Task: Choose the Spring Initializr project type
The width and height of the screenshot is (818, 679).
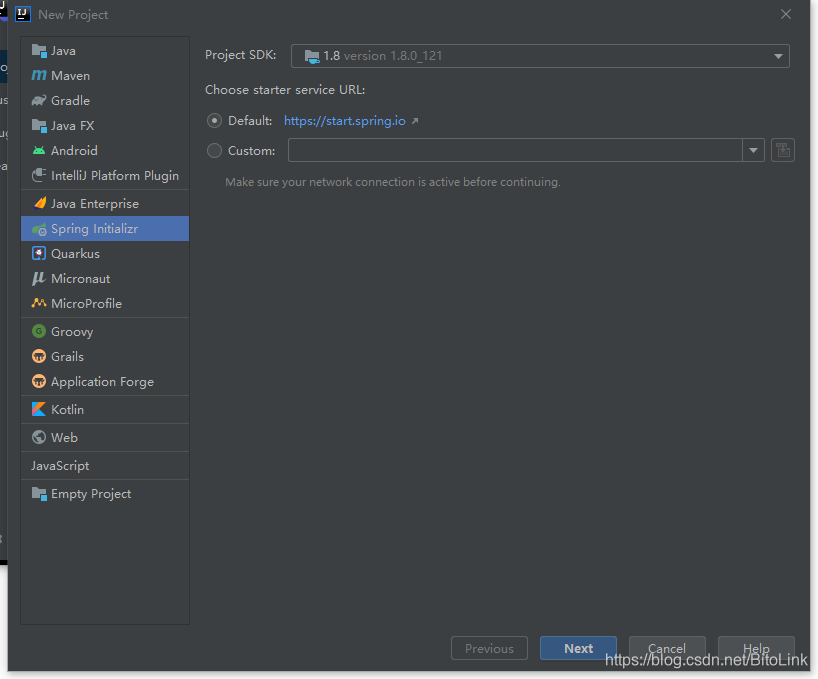Action: click(105, 228)
